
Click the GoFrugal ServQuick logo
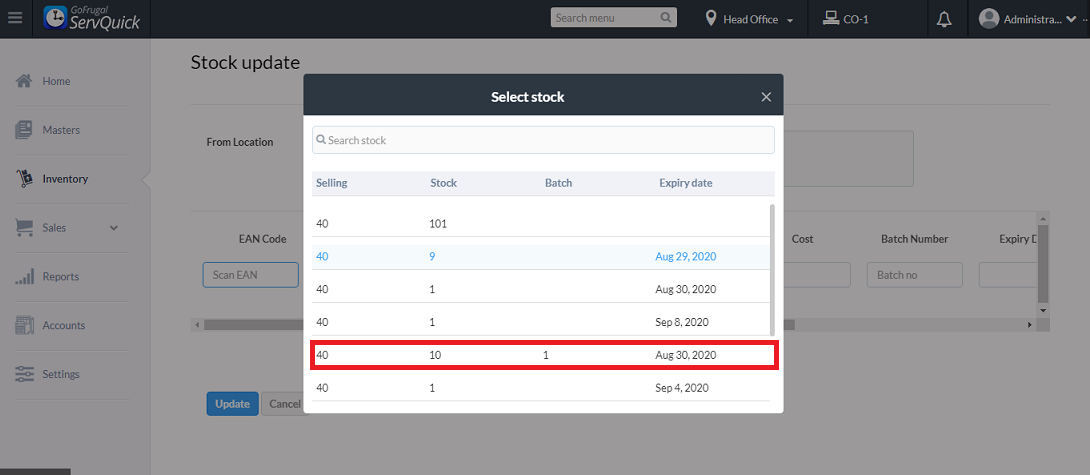coord(91,18)
